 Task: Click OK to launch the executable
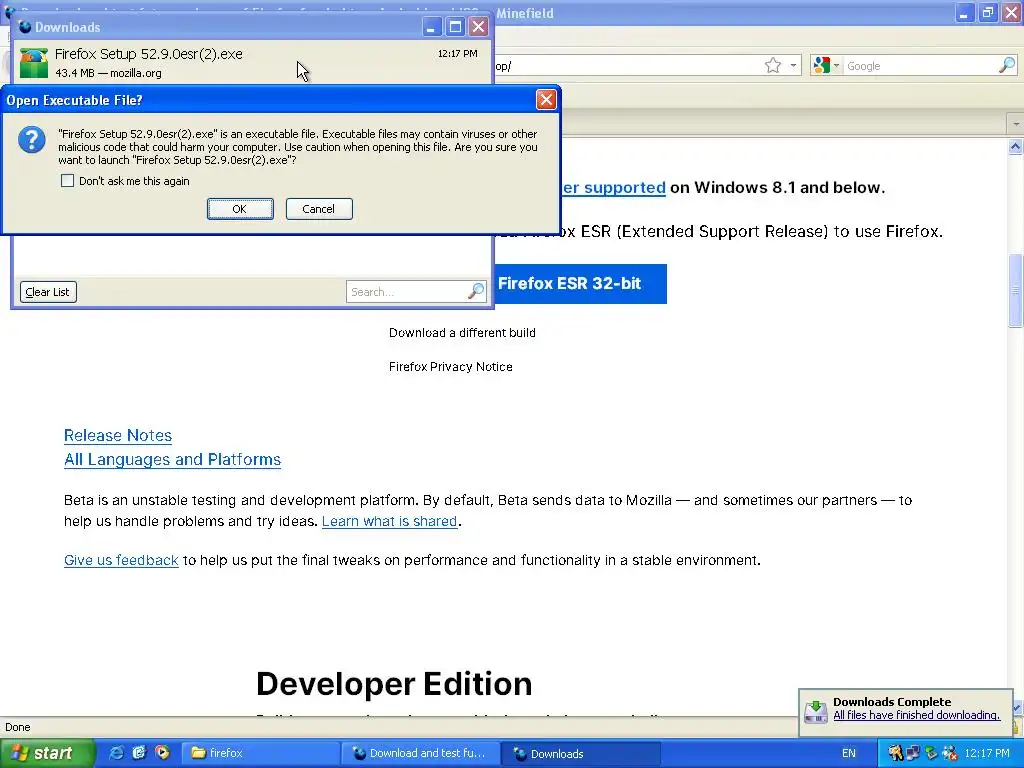(240, 209)
